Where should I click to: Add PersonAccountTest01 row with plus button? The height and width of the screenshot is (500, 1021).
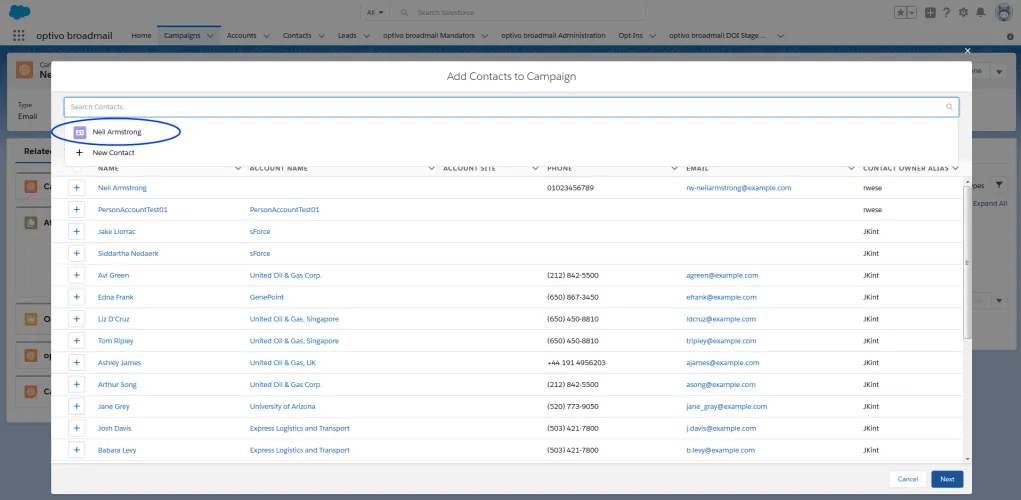(76, 210)
